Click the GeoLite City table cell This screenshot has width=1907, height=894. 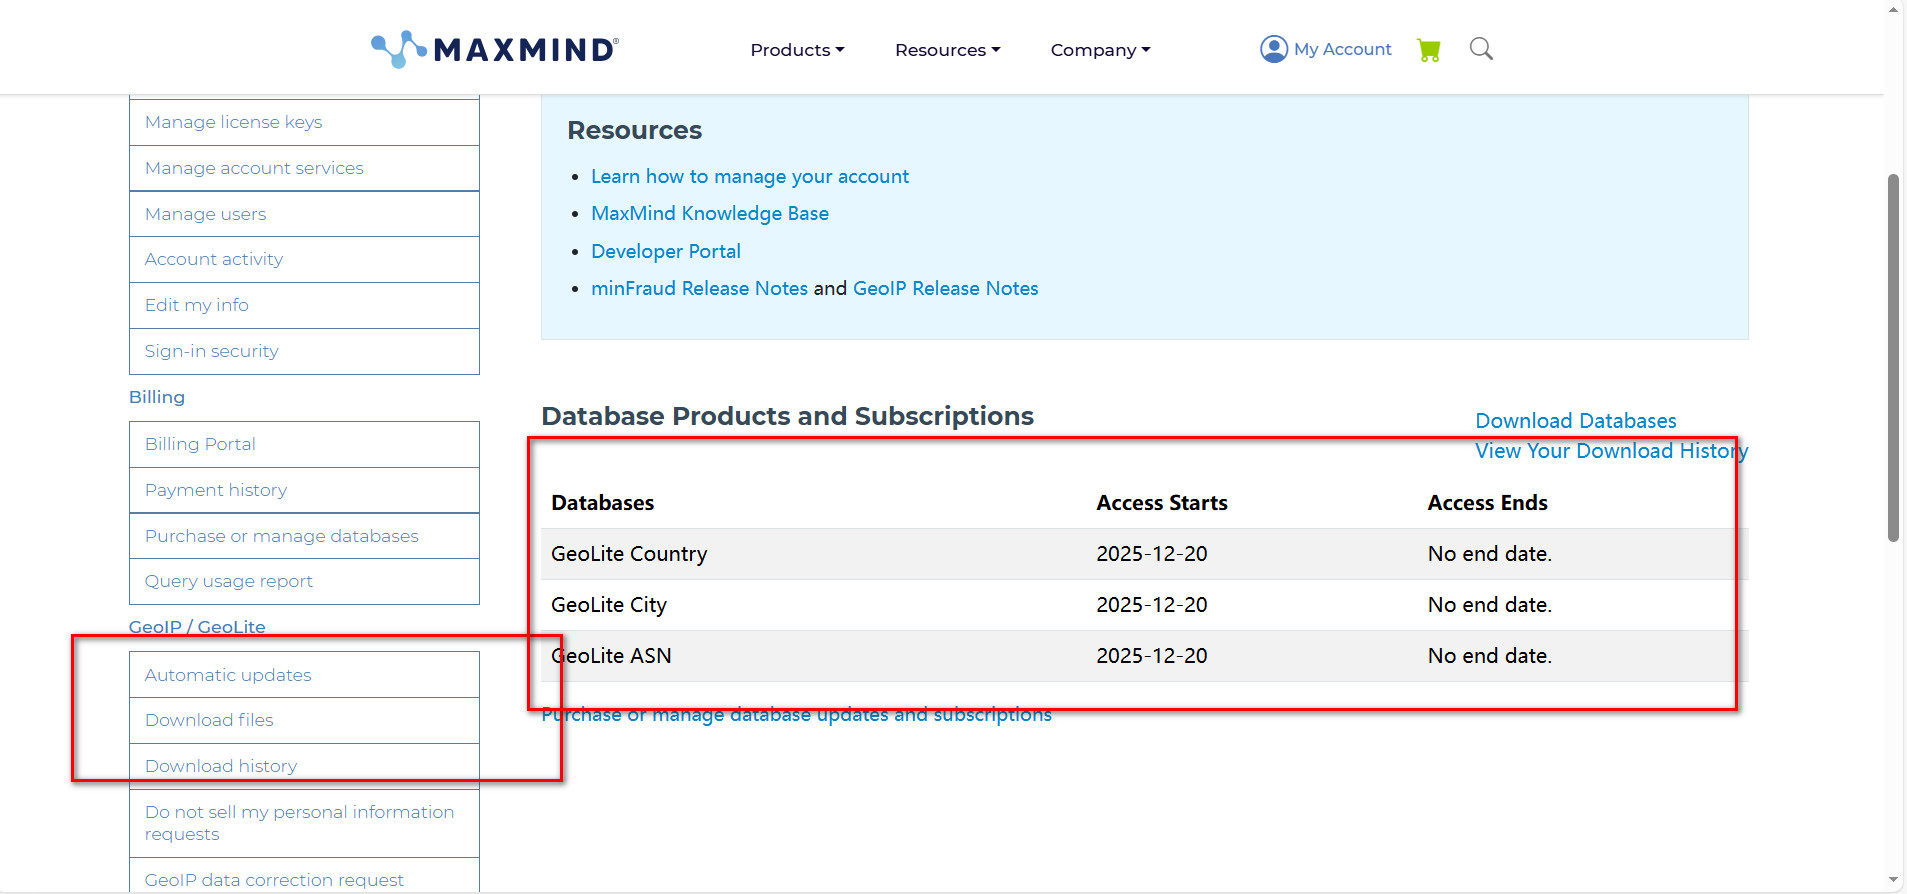coord(609,605)
